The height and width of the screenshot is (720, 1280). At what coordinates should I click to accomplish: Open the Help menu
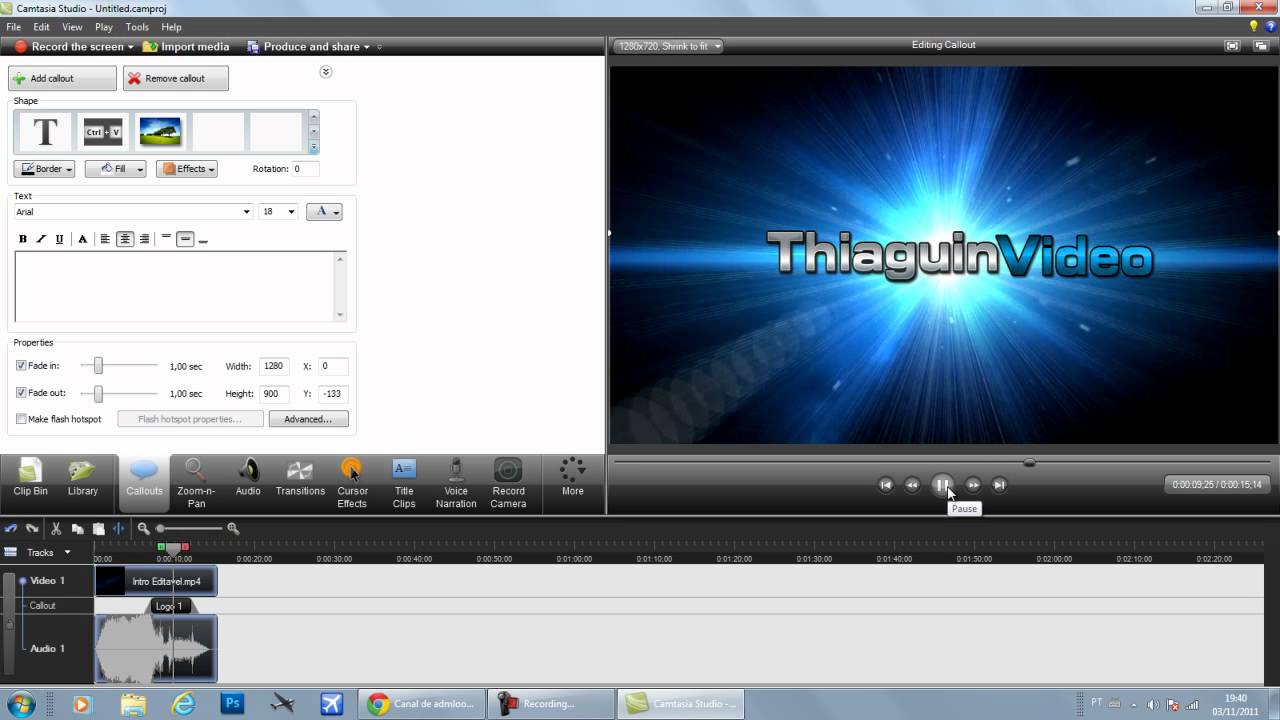point(171,27)
